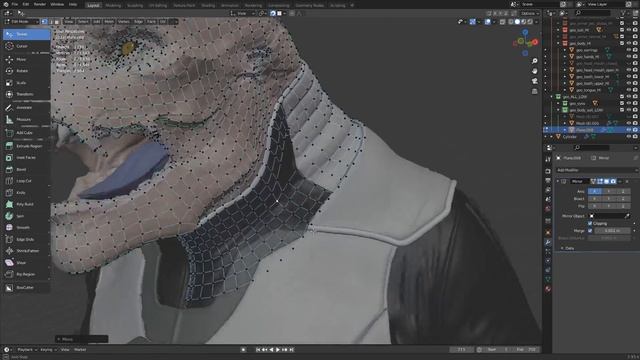Select the Rip Region tool
This screenshot has height=360, width=640.
(x=26, y=274)
